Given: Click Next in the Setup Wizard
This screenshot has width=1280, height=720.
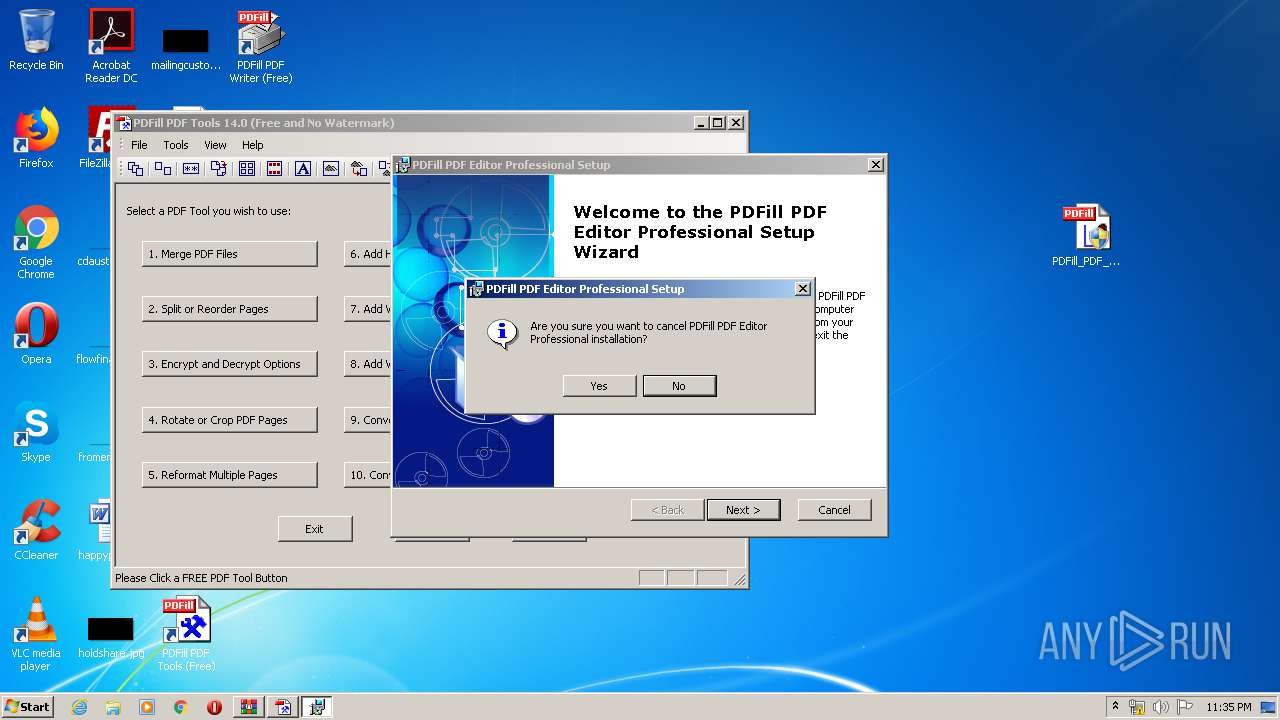Looking at the screenshot, I should pos(743,510).
